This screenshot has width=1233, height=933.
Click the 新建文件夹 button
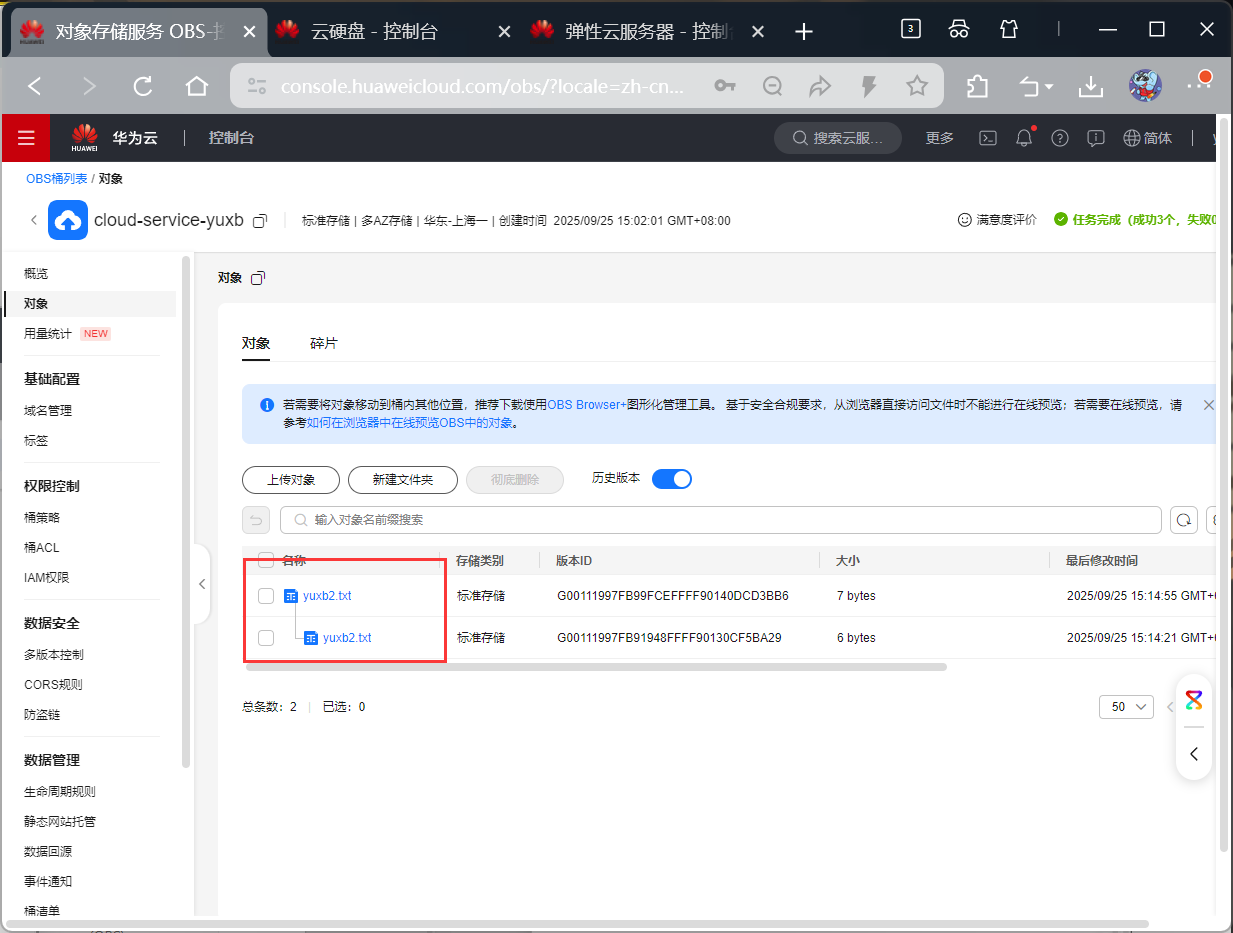click(x=403, y=480)
